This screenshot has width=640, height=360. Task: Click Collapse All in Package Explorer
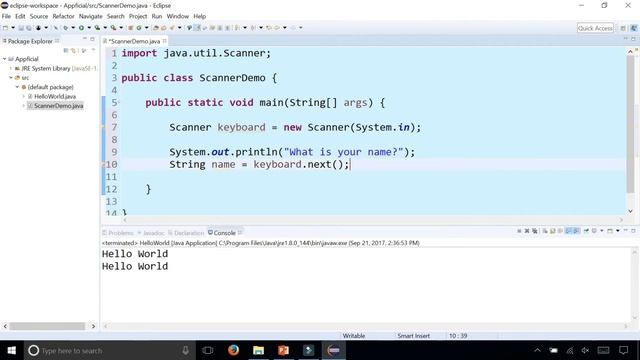65,51
